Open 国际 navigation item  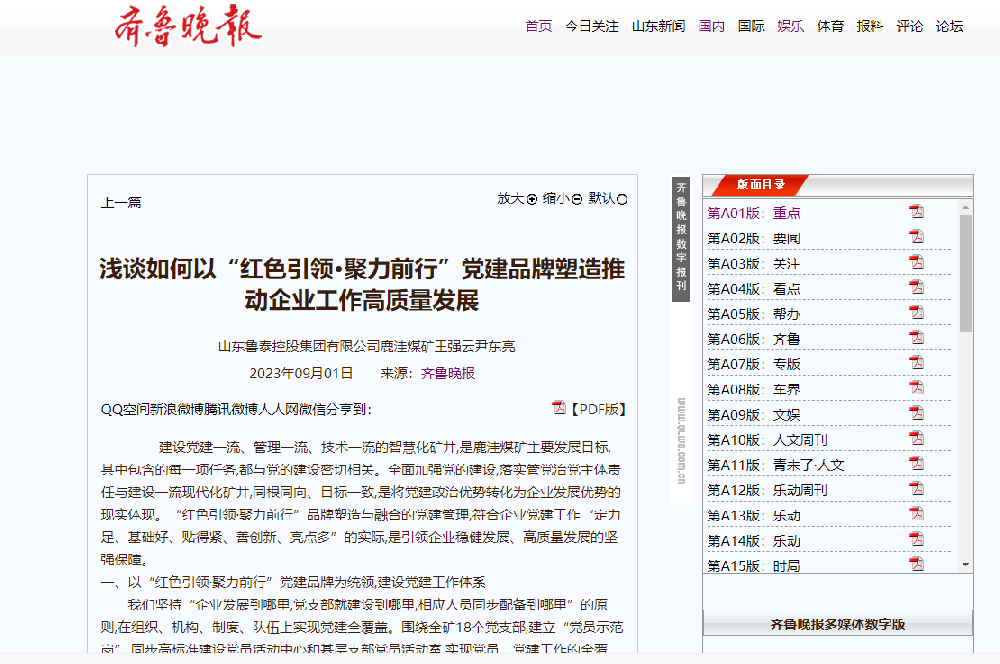click(751, 26)
